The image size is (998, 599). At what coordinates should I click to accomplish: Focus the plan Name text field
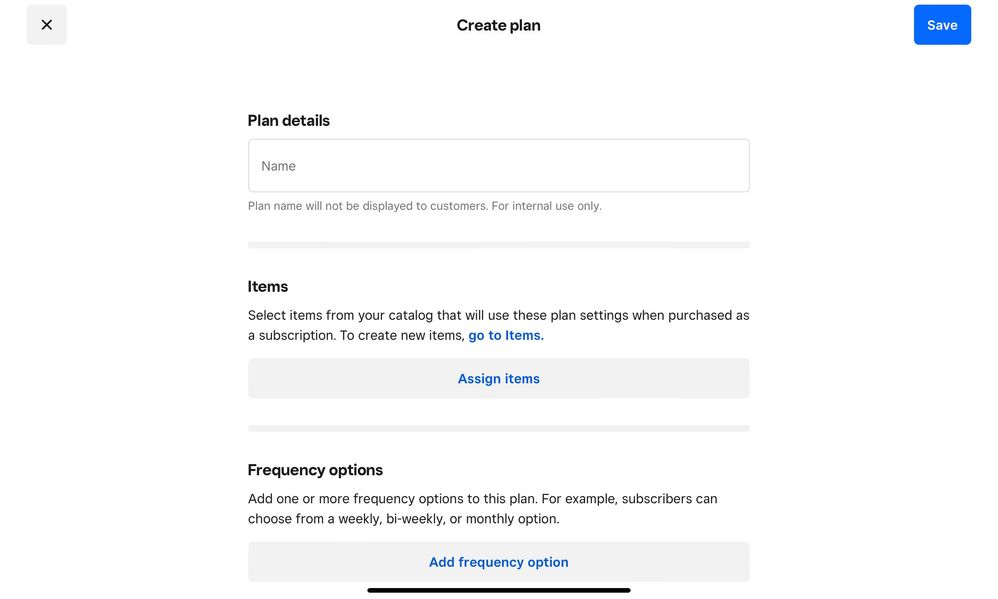[498, 166]
